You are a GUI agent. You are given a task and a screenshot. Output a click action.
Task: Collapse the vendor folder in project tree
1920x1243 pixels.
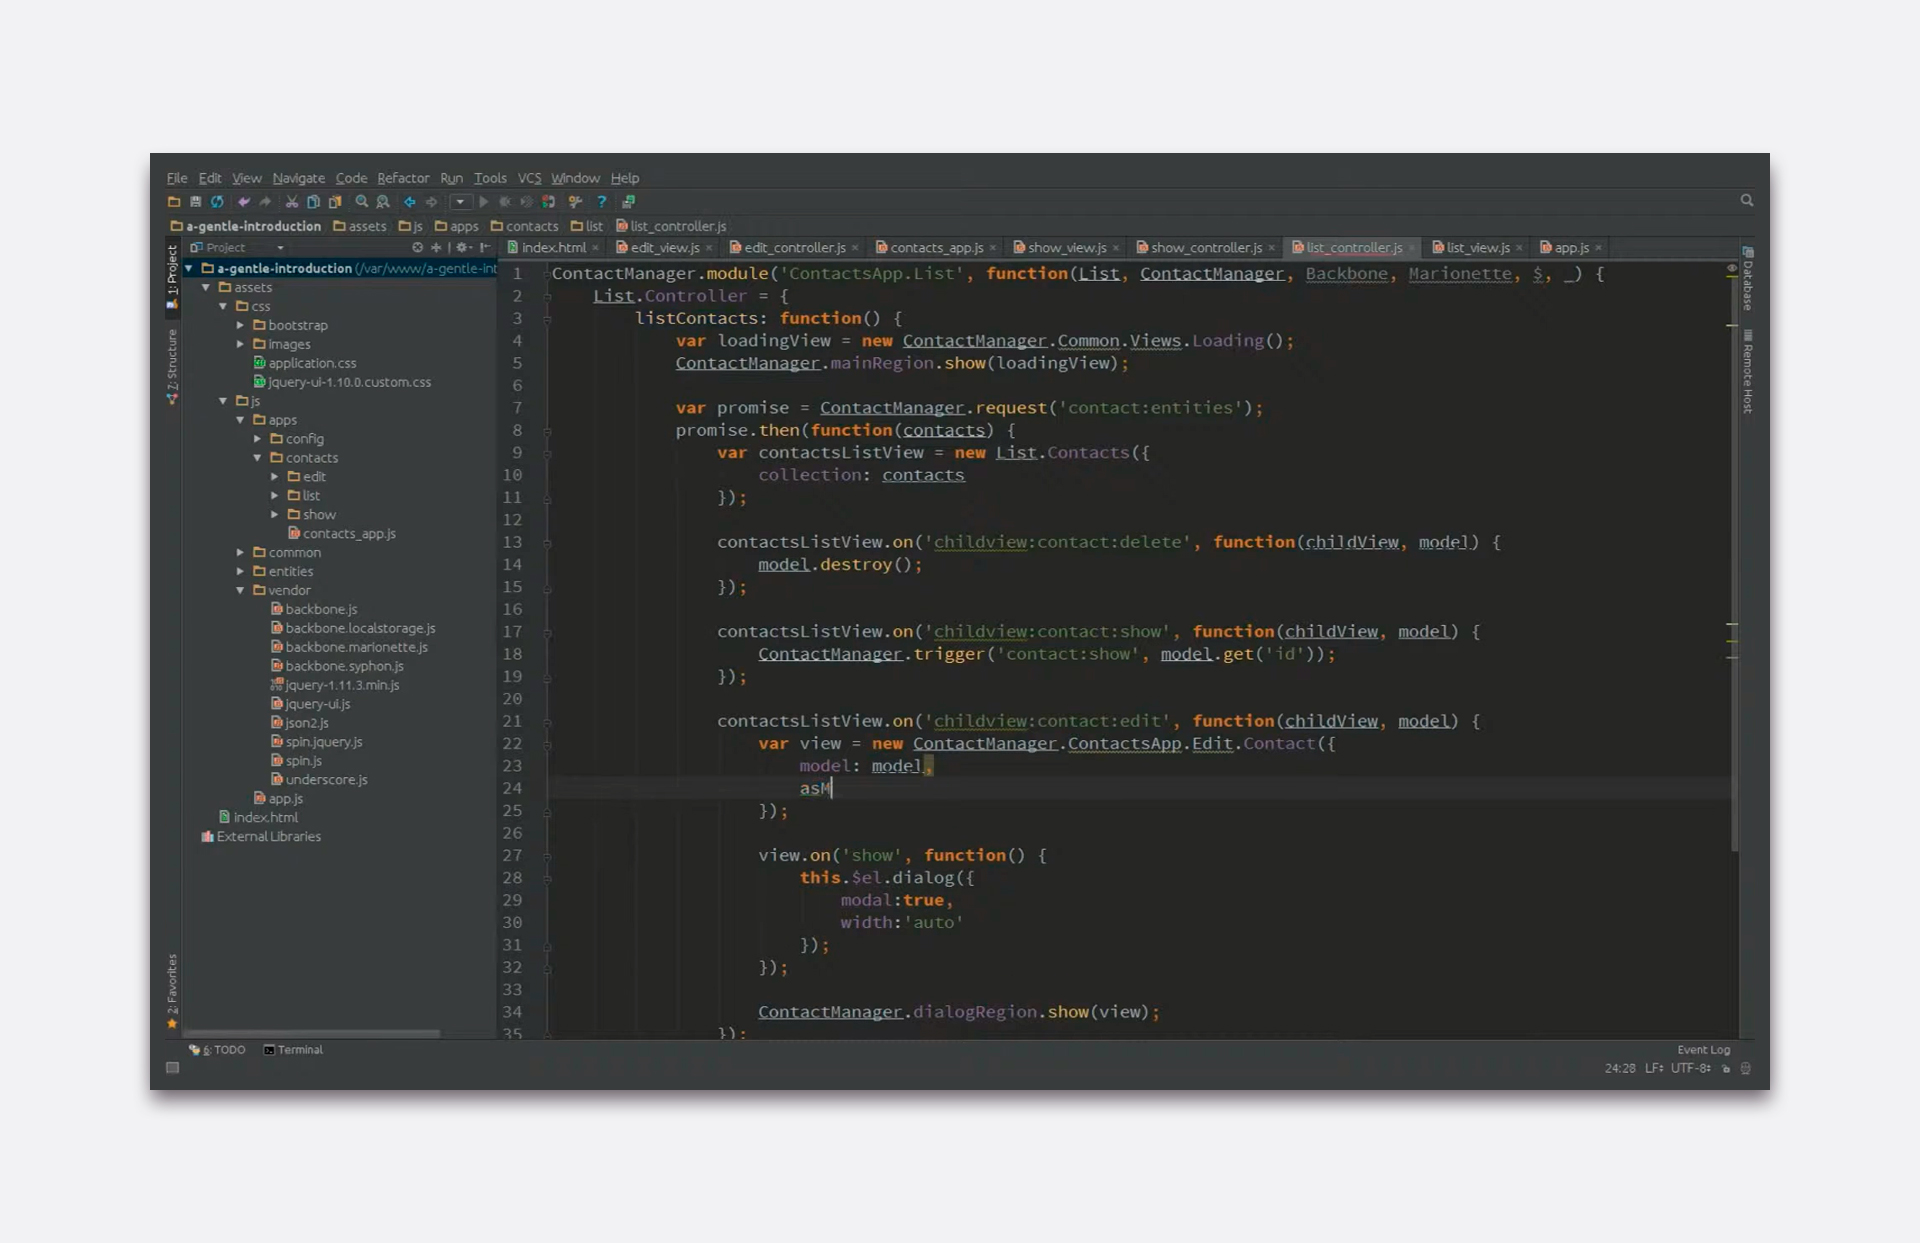point(241,590)
